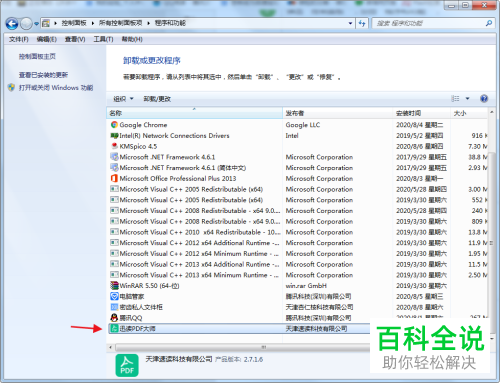Click 程序和功能 breadcrumb segment
Viewport: 500px width, 383px height.
170,23
